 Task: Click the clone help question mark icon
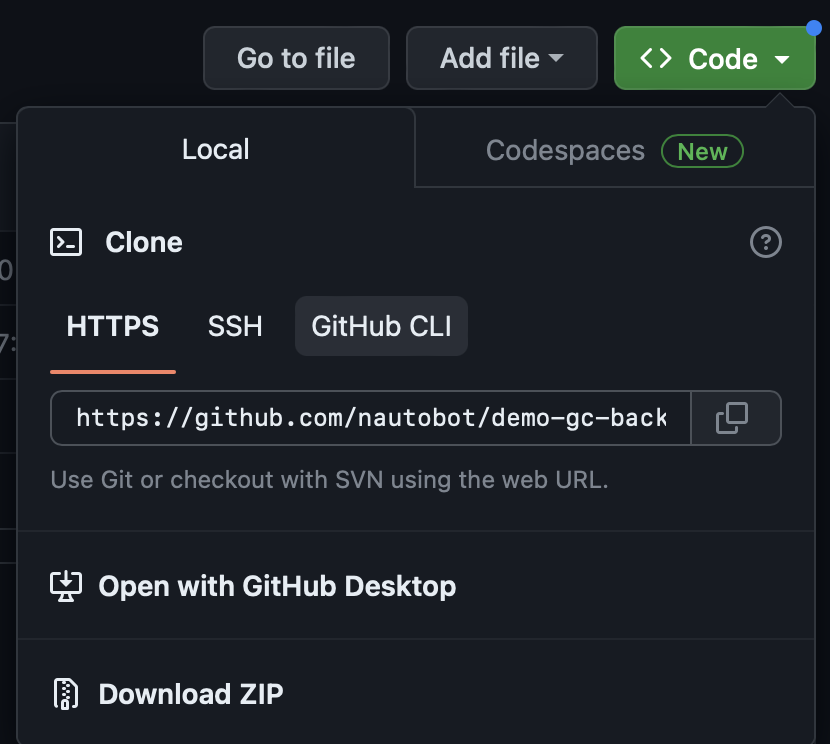click(765, 242)
